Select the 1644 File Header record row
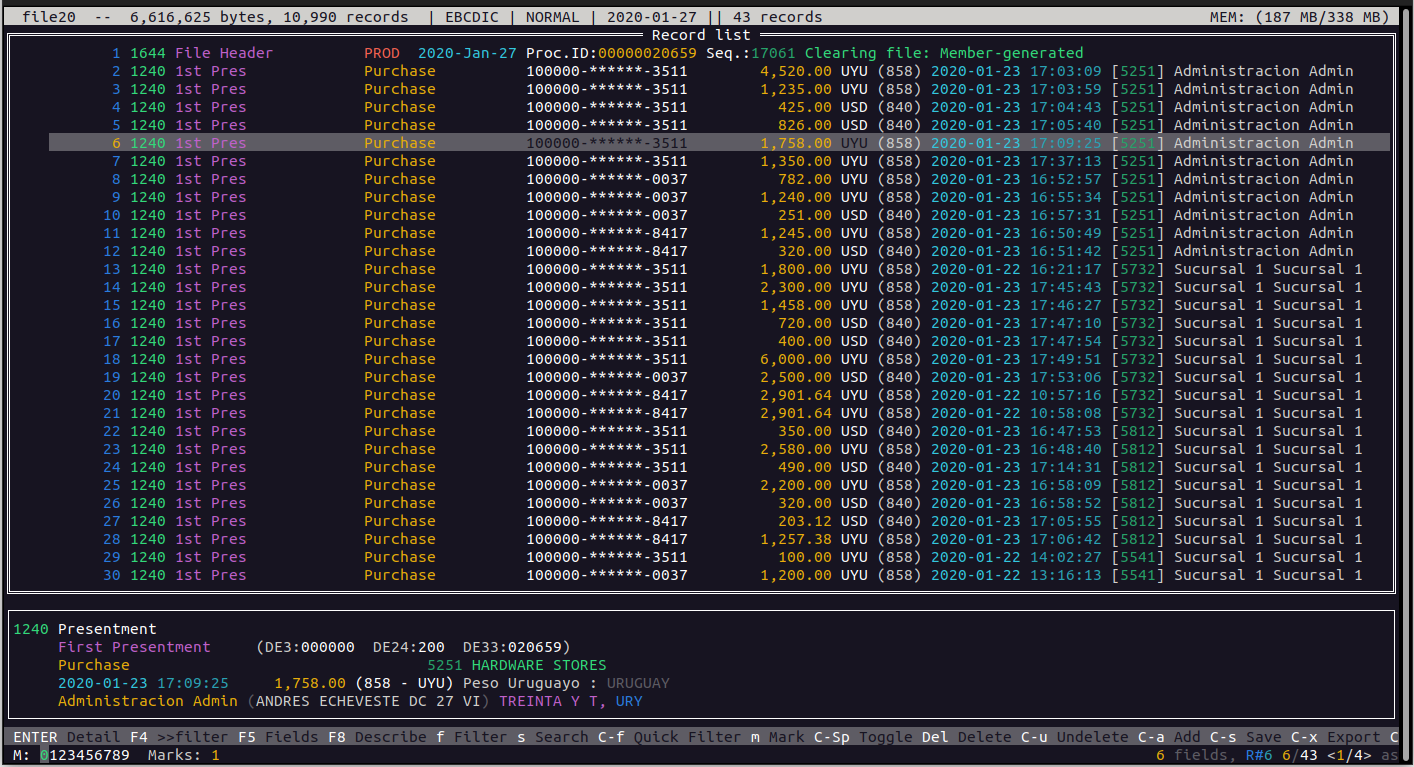Image resolution: width=1414 pixels, height=767 pixels. [x=700, y=53]
